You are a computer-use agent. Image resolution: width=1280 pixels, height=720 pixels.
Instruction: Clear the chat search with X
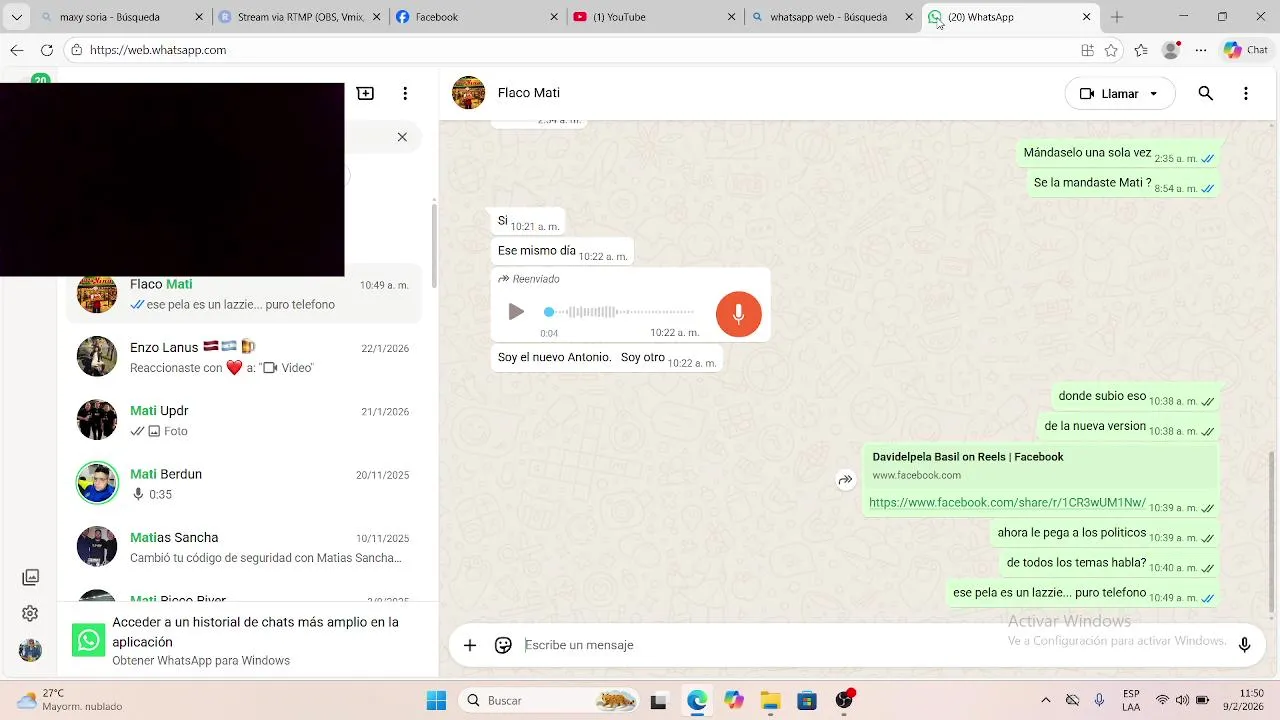402,137
